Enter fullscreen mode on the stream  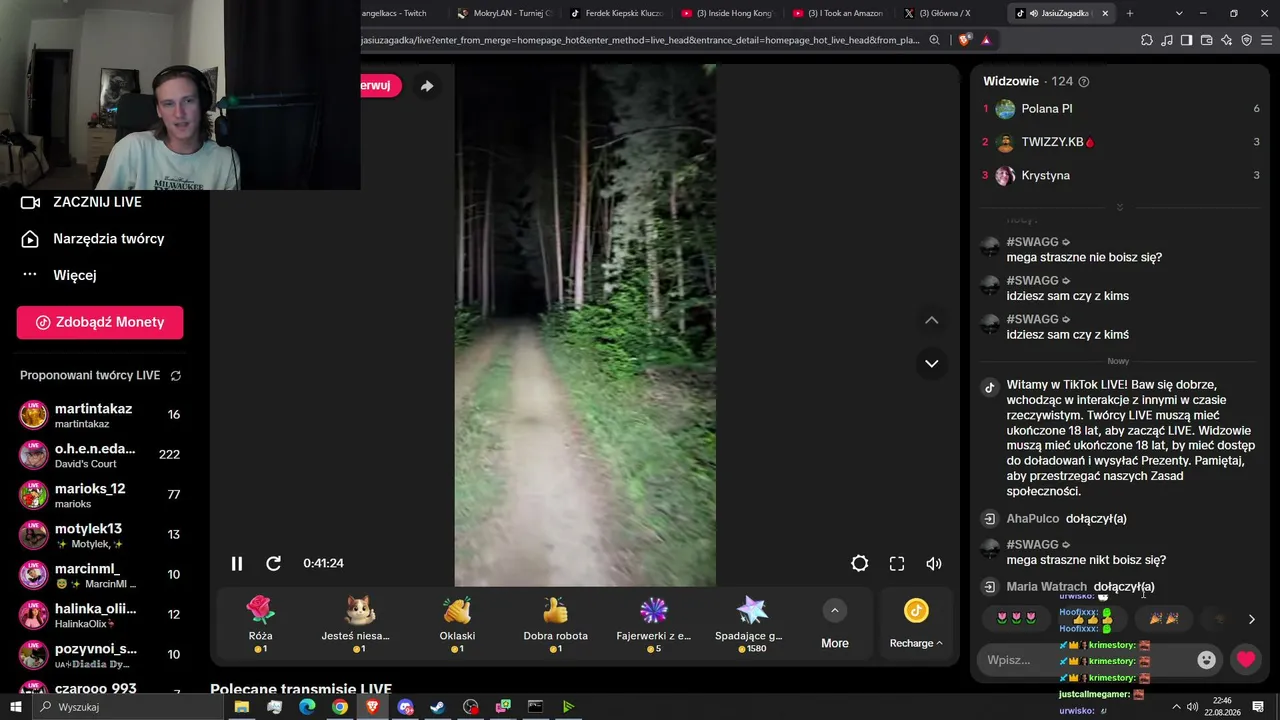point(897,564)
